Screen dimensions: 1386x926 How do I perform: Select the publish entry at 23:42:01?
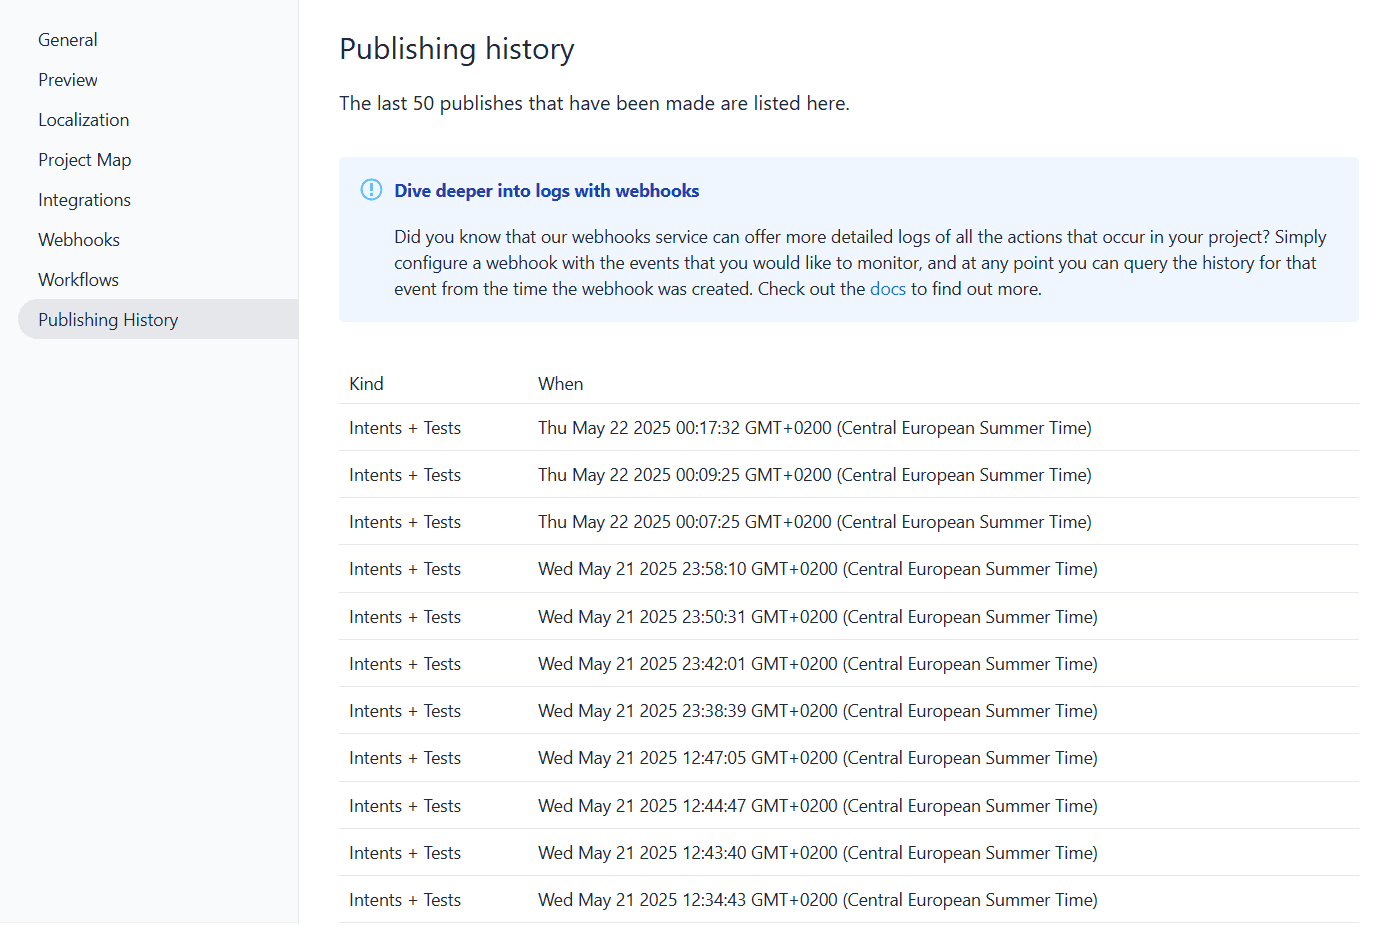pos(849,664)
